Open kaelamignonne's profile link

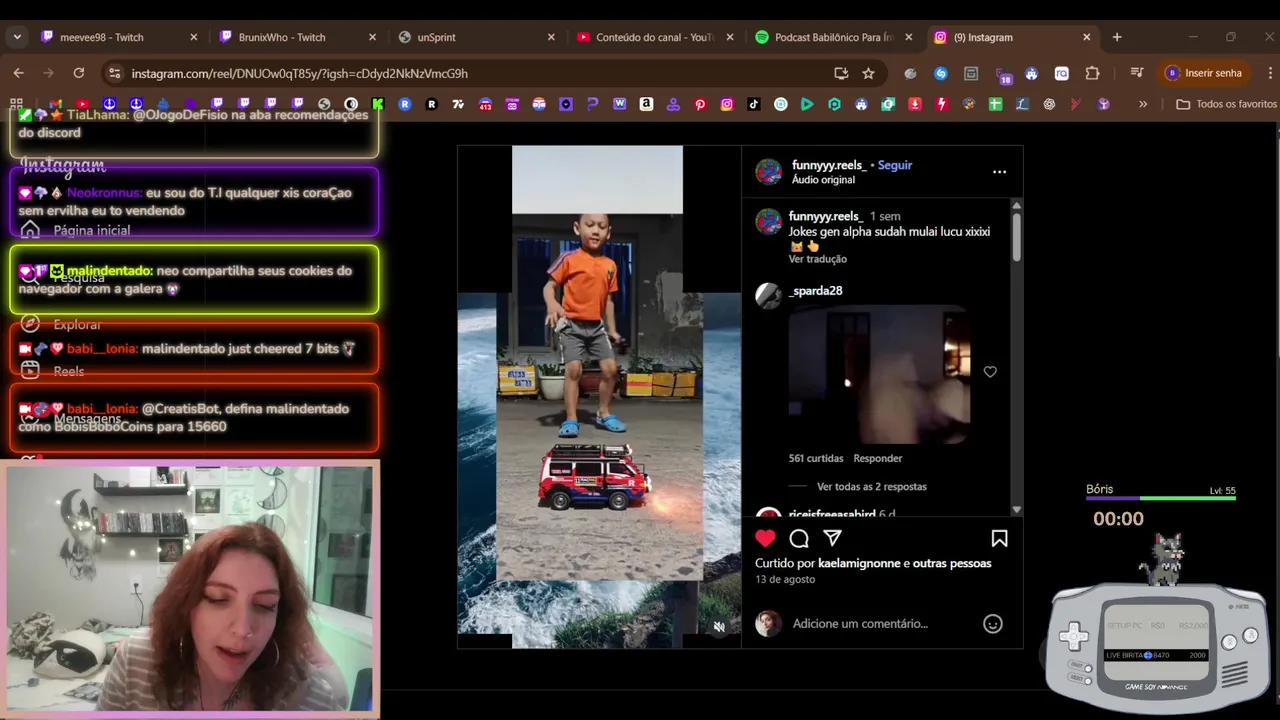click(x=859, y=563)
